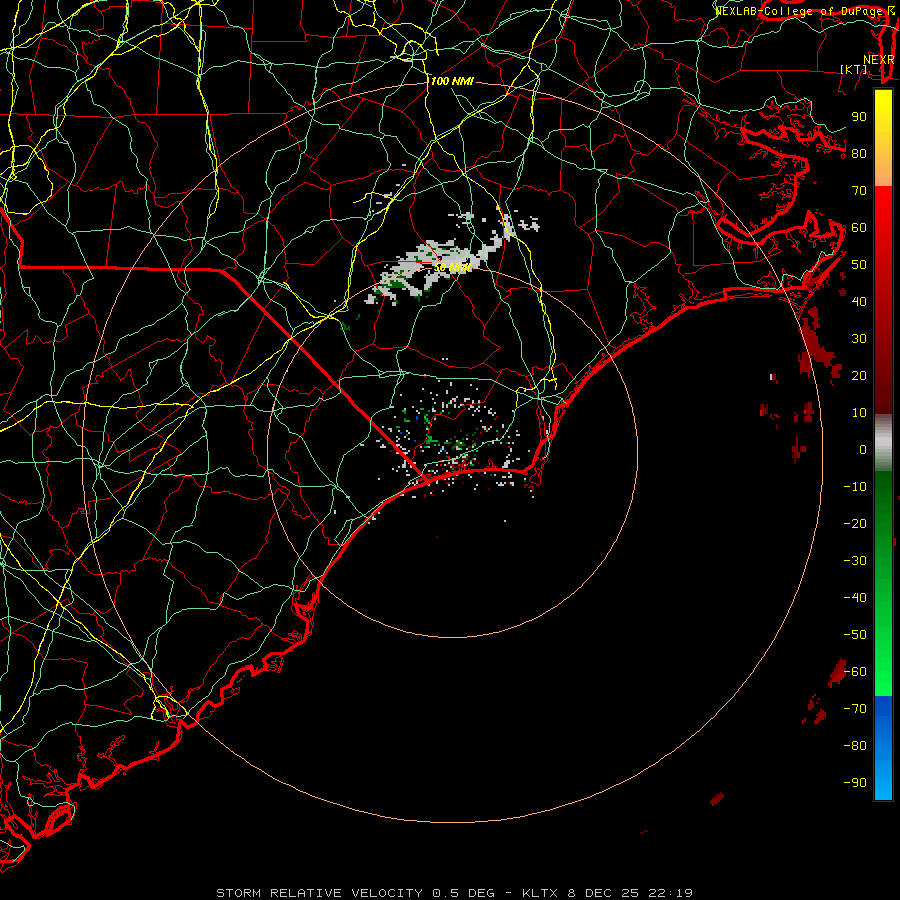Viewport: 900px width, 900px height.
Task: Click the 80 value on the velocity scale
Action: coord(859,153)
